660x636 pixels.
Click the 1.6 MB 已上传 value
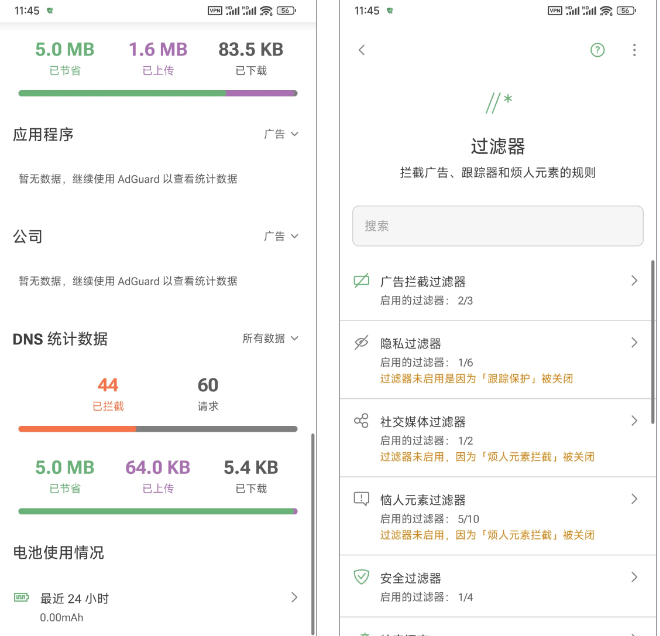tap(158, 59)
